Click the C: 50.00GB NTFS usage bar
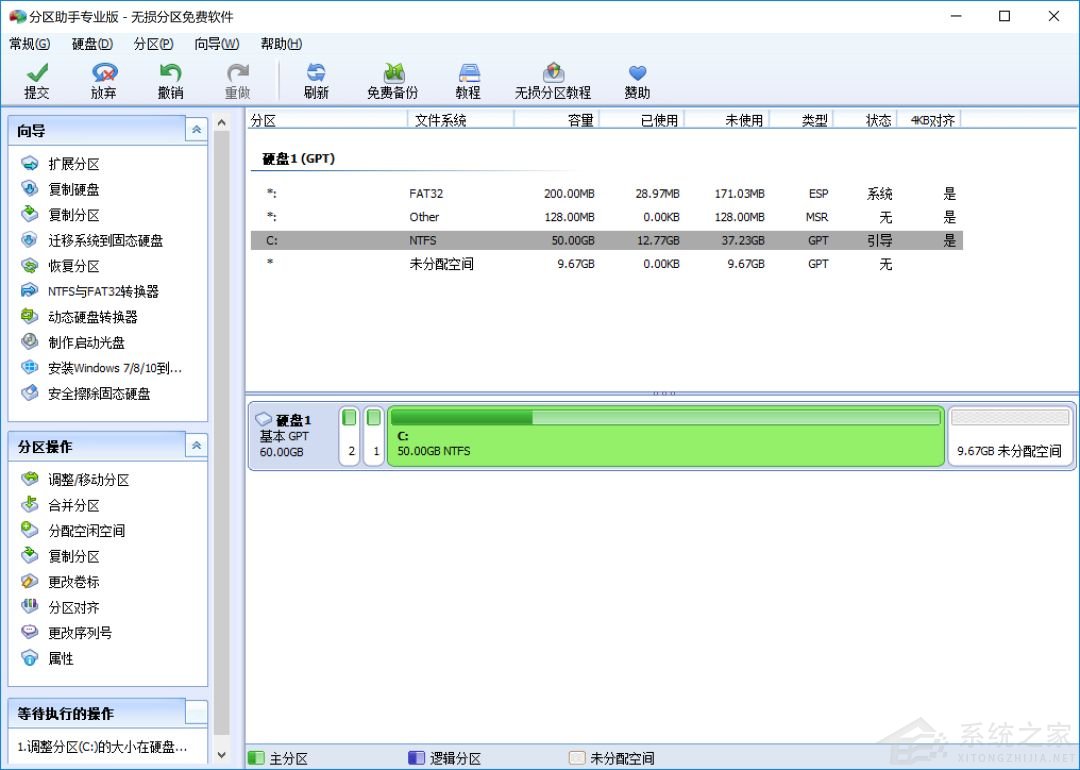 point(665,417)
